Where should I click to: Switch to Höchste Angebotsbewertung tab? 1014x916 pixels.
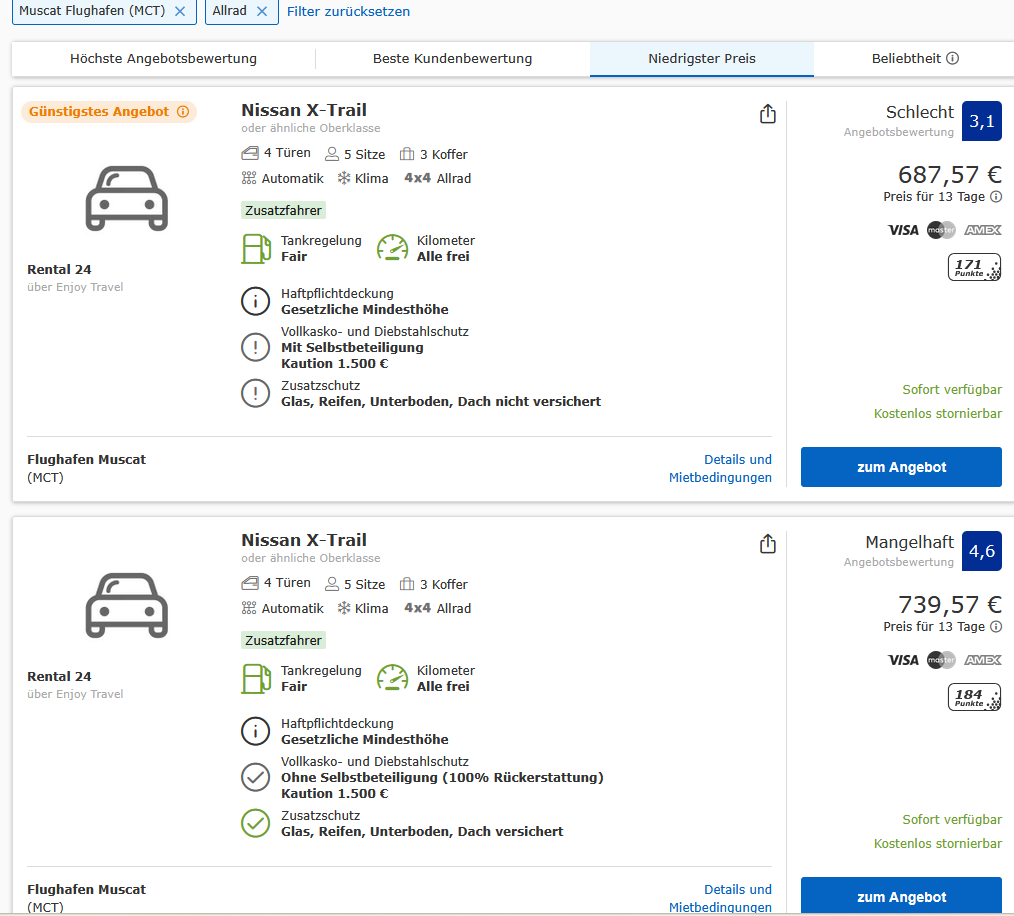pos(163,59)
